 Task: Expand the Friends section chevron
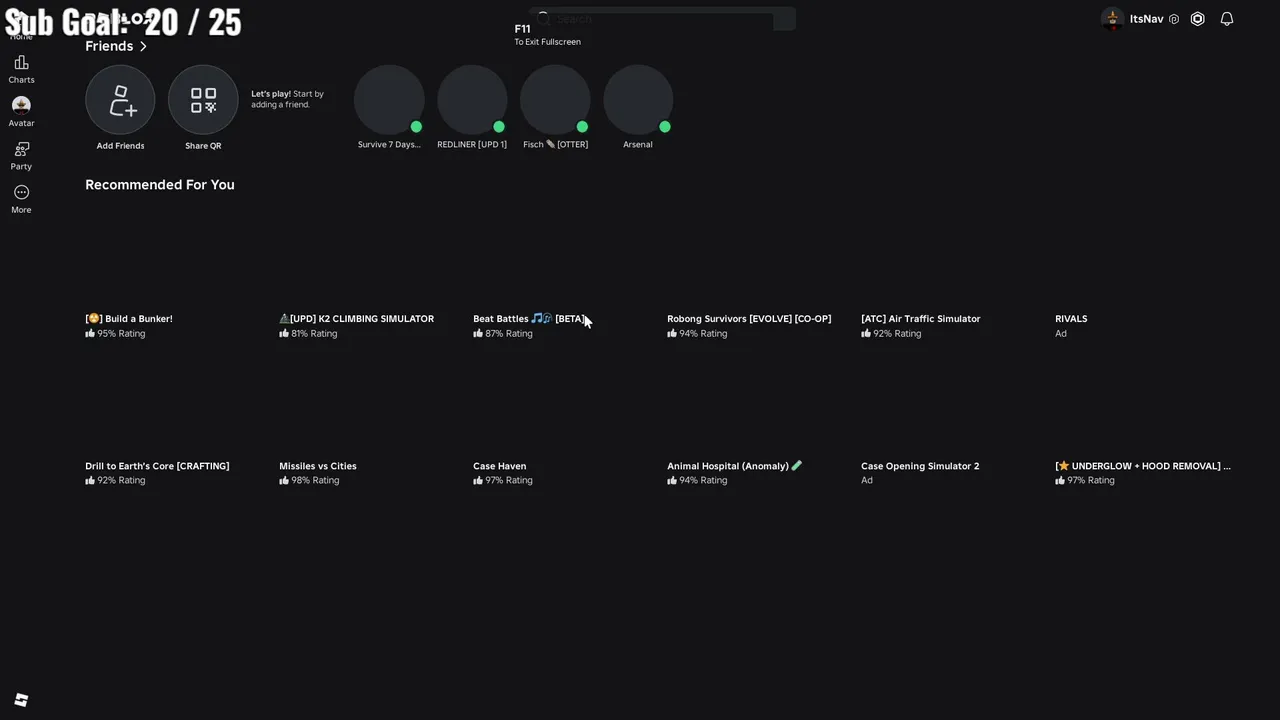coord(143,46)
